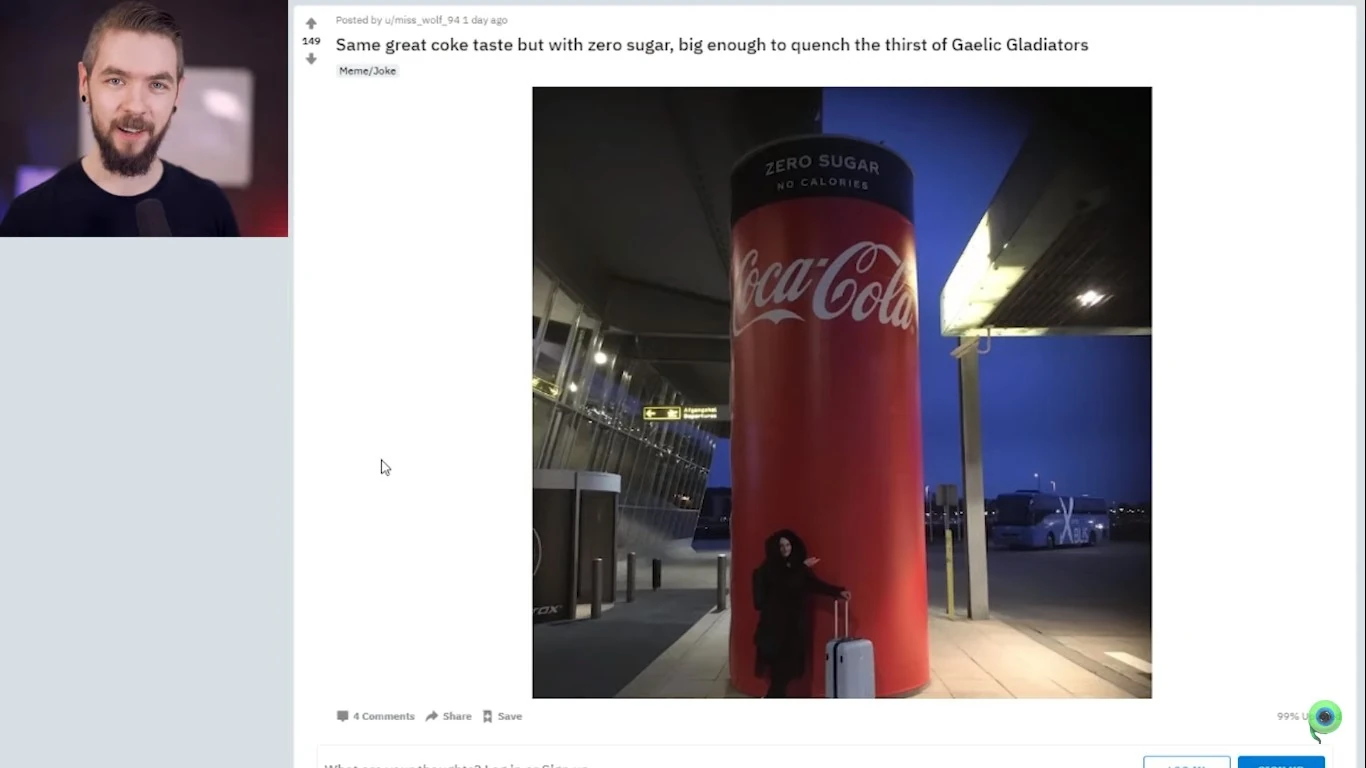Click the Share arrow icon
This screenshot has height=768, width=1366.
(432, 716)
